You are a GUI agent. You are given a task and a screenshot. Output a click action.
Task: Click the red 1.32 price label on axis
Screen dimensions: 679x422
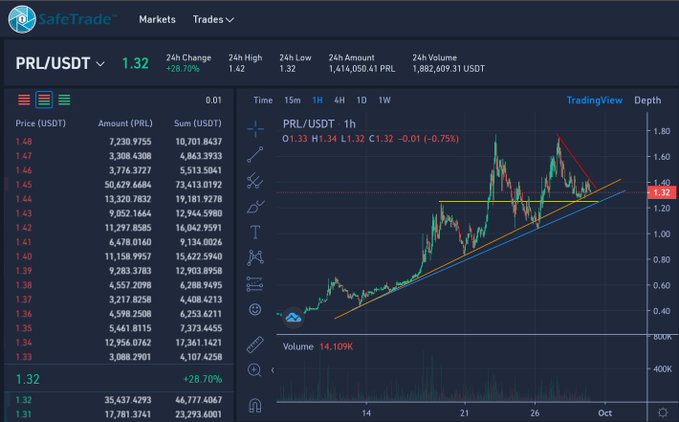pyautogui.click(x=661, y=193)
